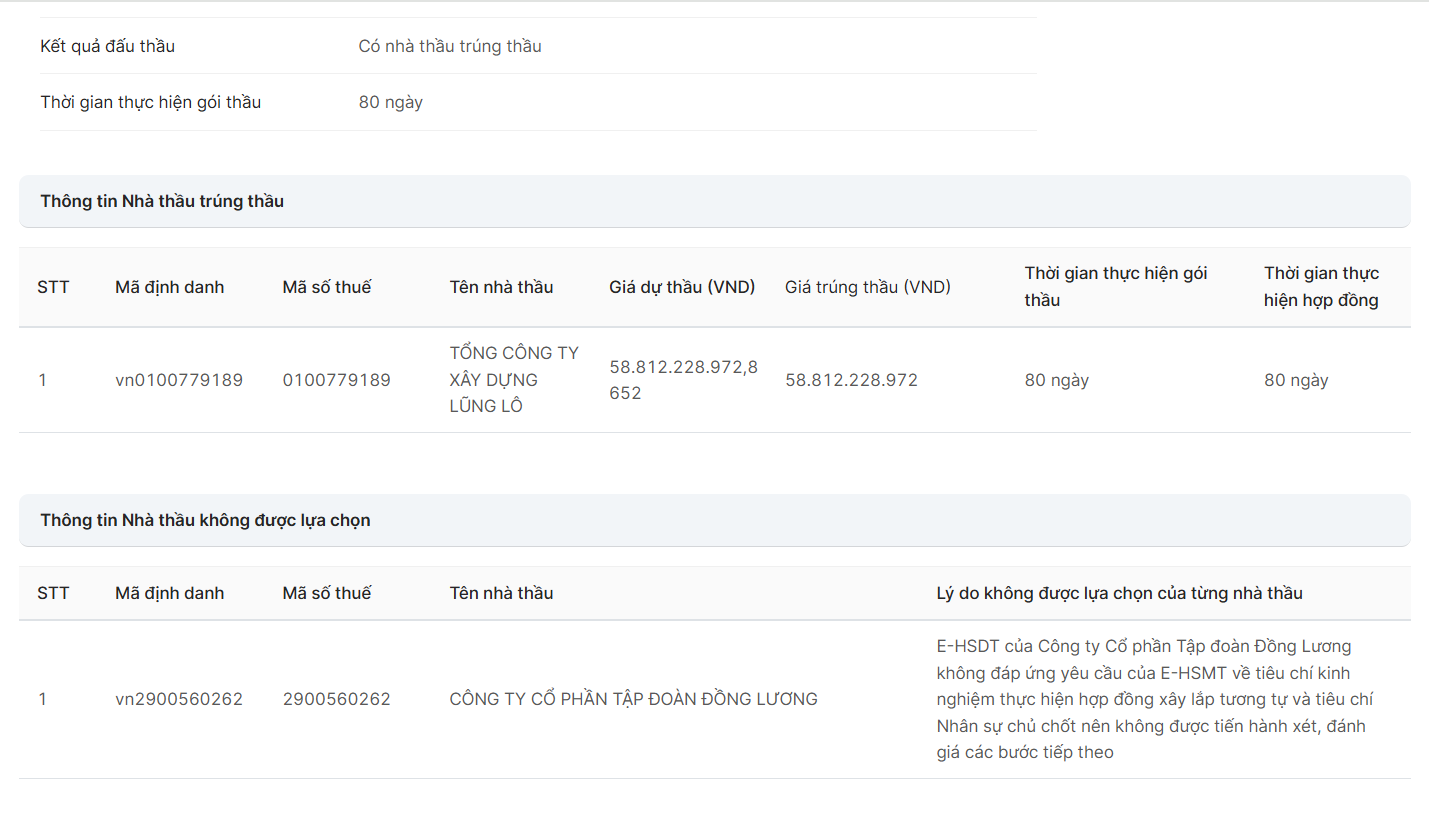Click the "Thời gian thực hiện hợp đồng" column header
Screen dimensions: 1429x819
point(1321,287)
